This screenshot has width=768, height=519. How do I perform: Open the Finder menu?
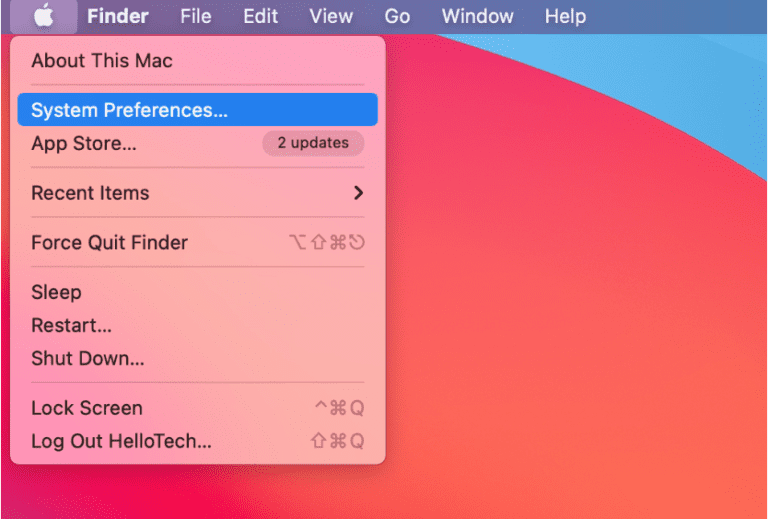point(118,17)
